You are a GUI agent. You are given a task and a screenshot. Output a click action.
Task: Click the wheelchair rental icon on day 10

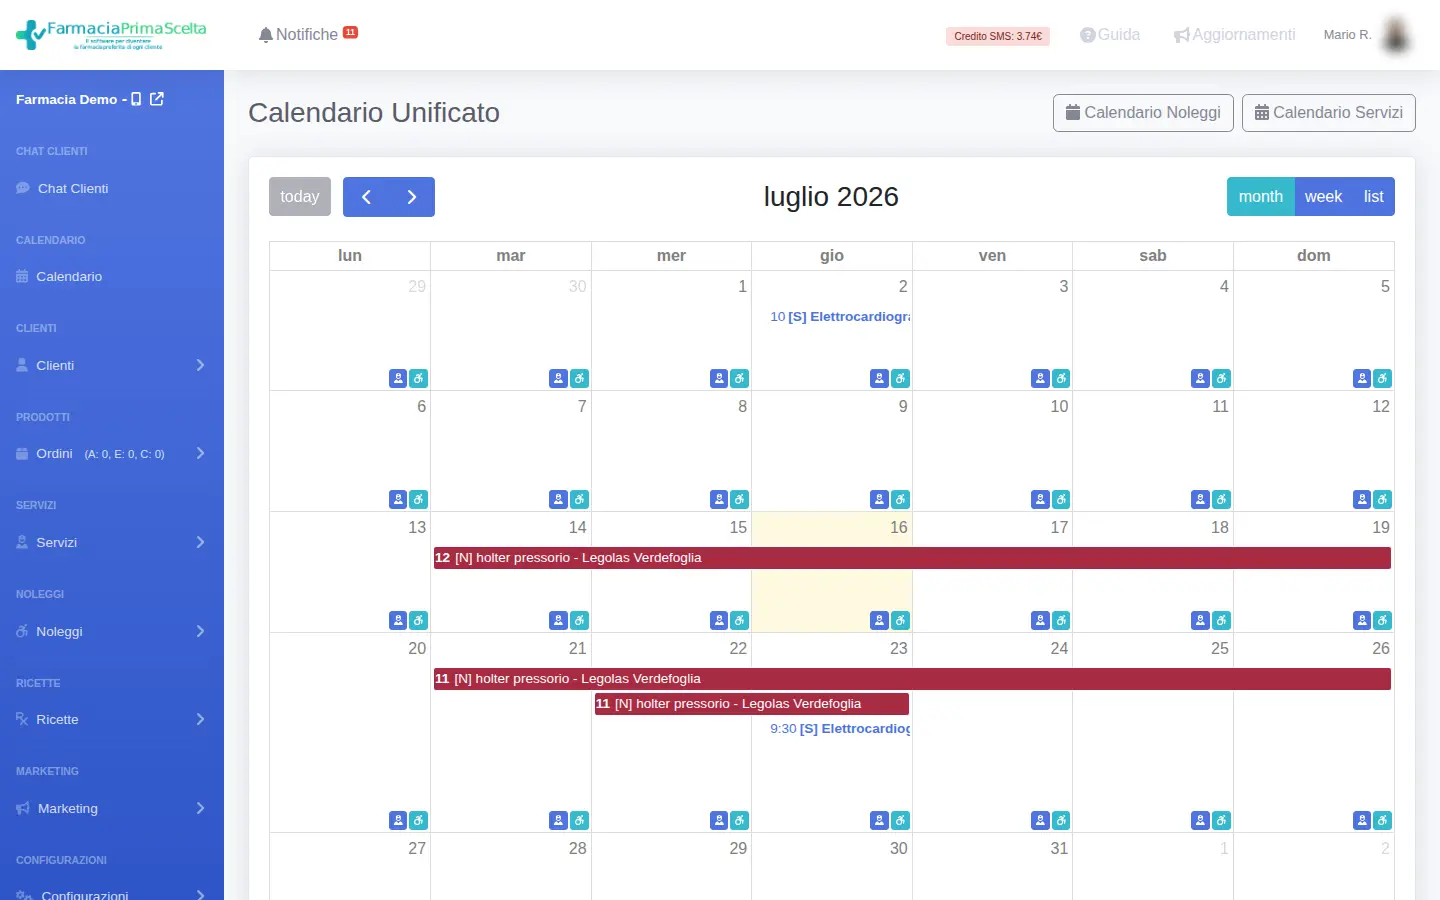[x=1061, y=499]
